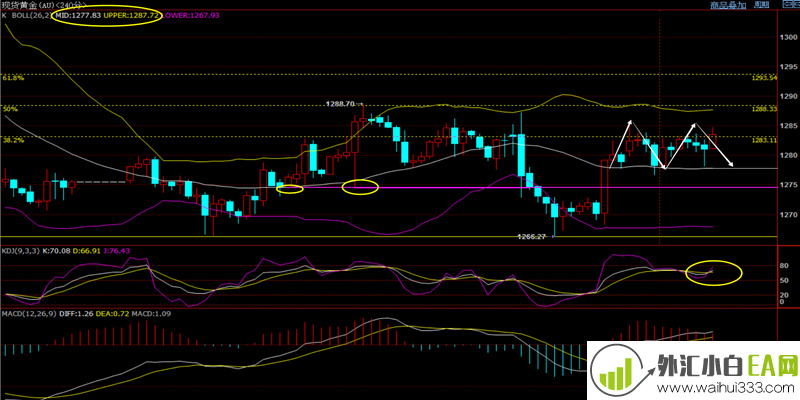Click the 38.2% Fibonacci level label

(x=13, y=140)
